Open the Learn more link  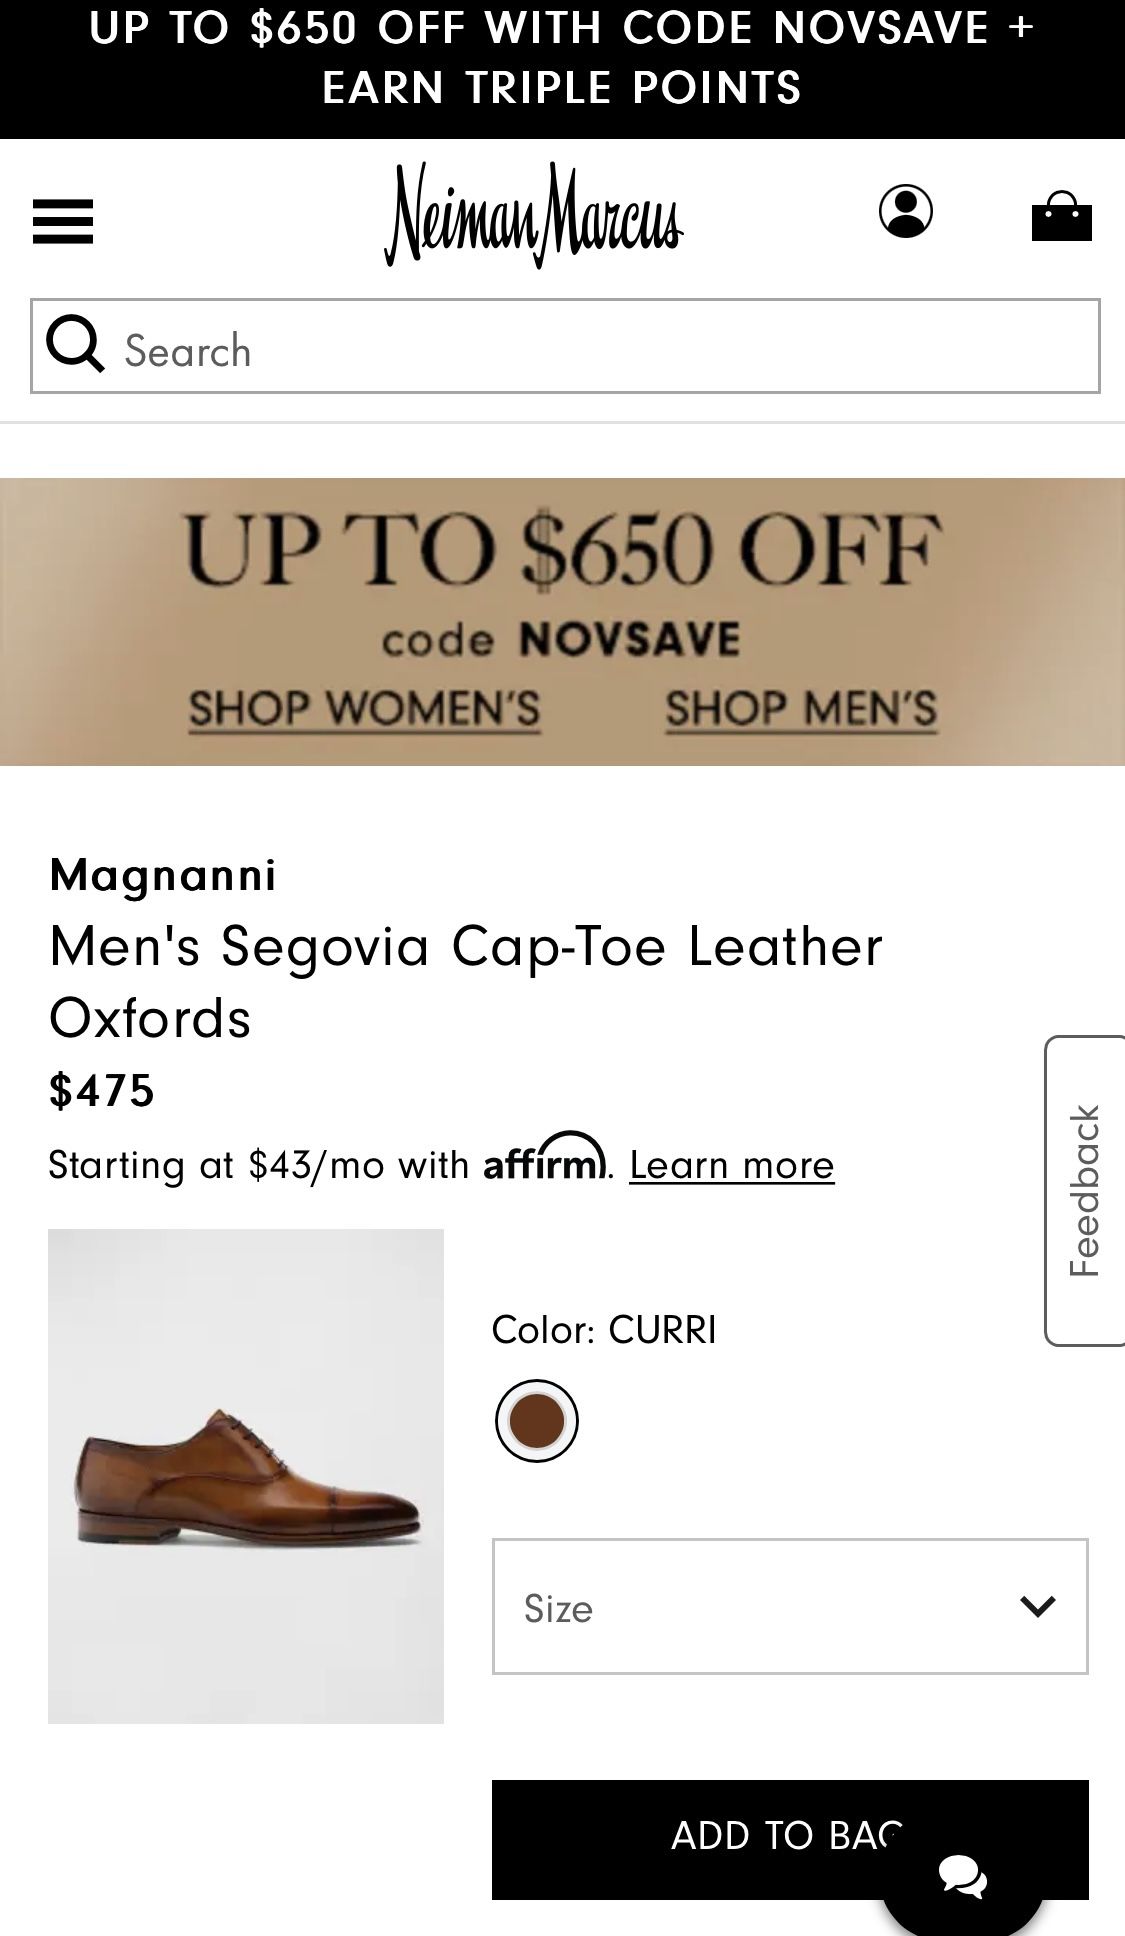731,1163
